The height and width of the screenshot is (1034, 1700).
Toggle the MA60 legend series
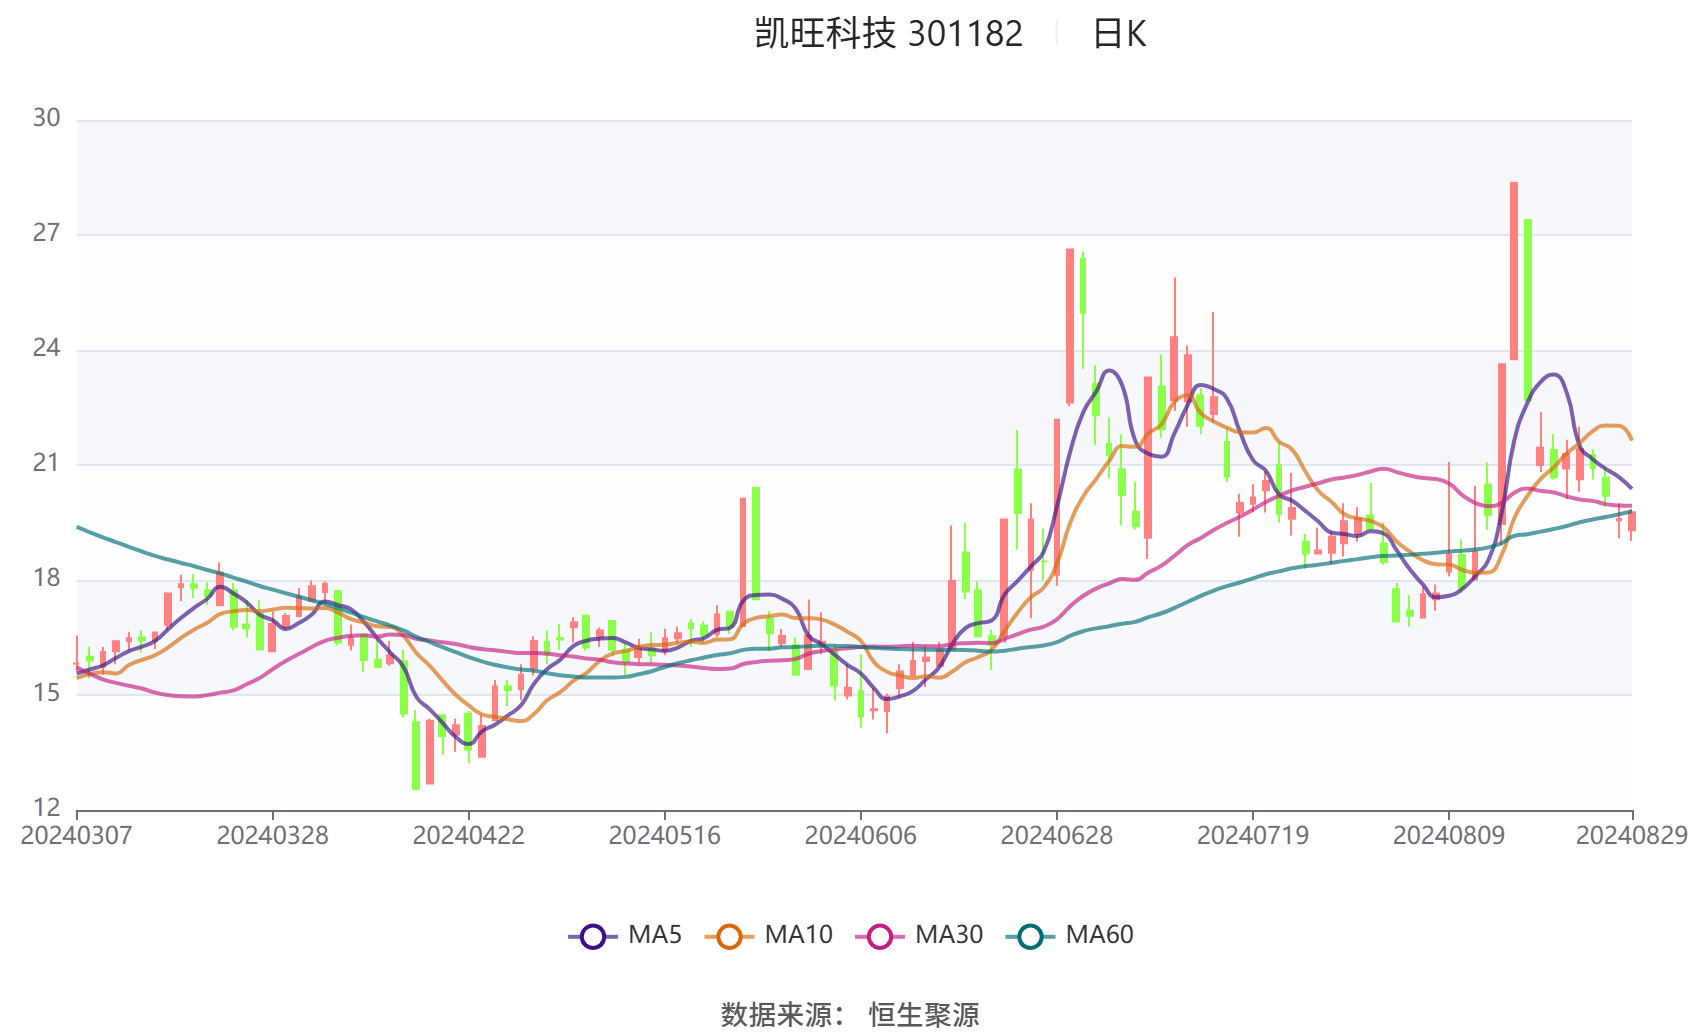tap(1069, 936)
